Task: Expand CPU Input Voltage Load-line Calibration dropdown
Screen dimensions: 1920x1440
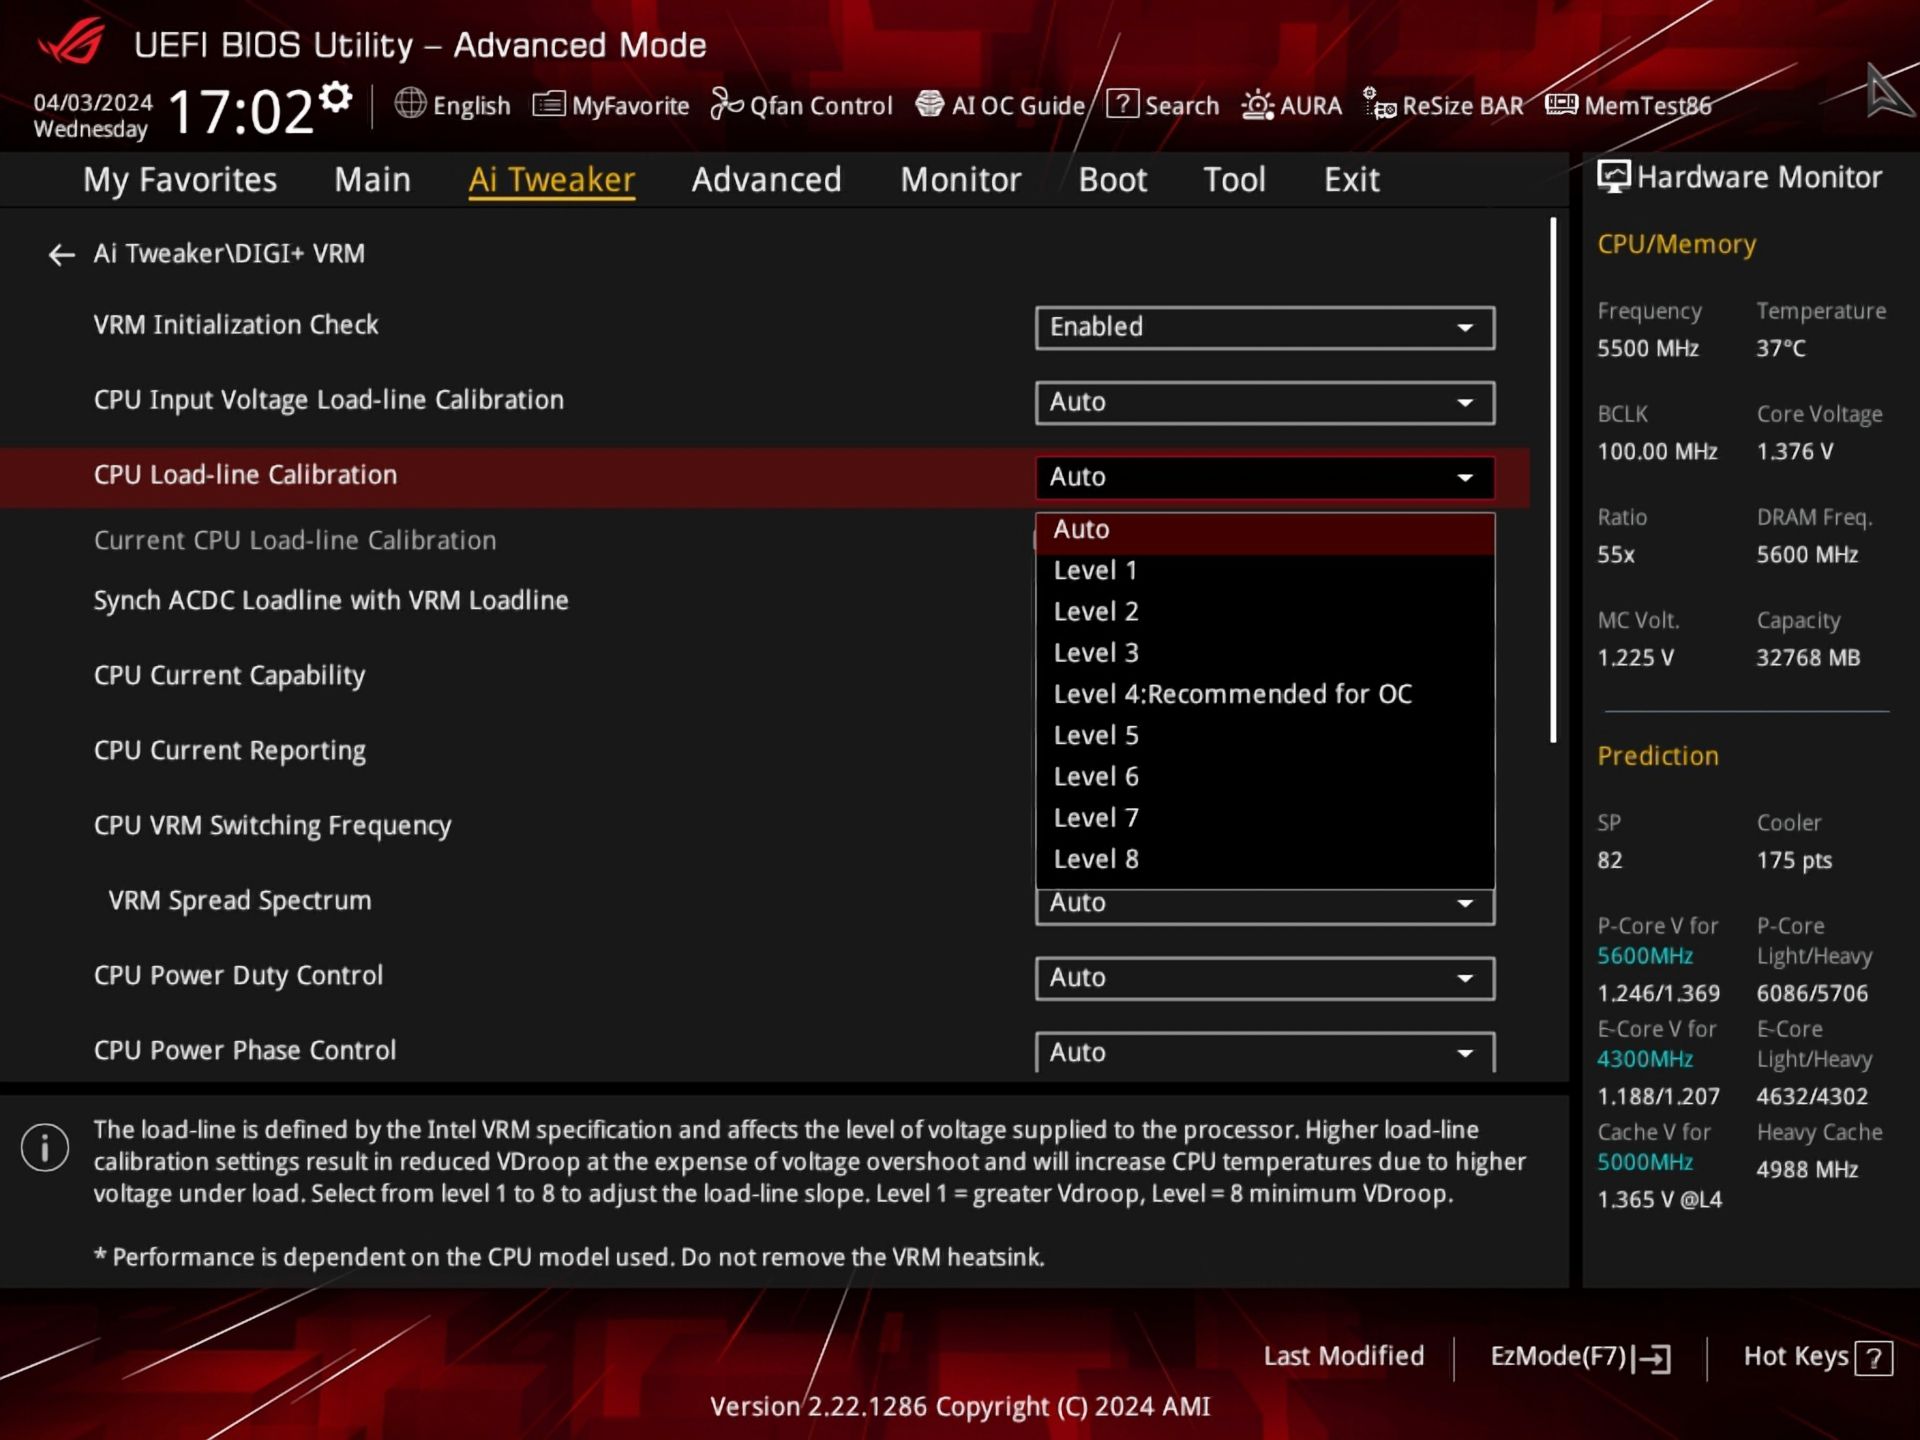Action: [x=1265, y=403]
